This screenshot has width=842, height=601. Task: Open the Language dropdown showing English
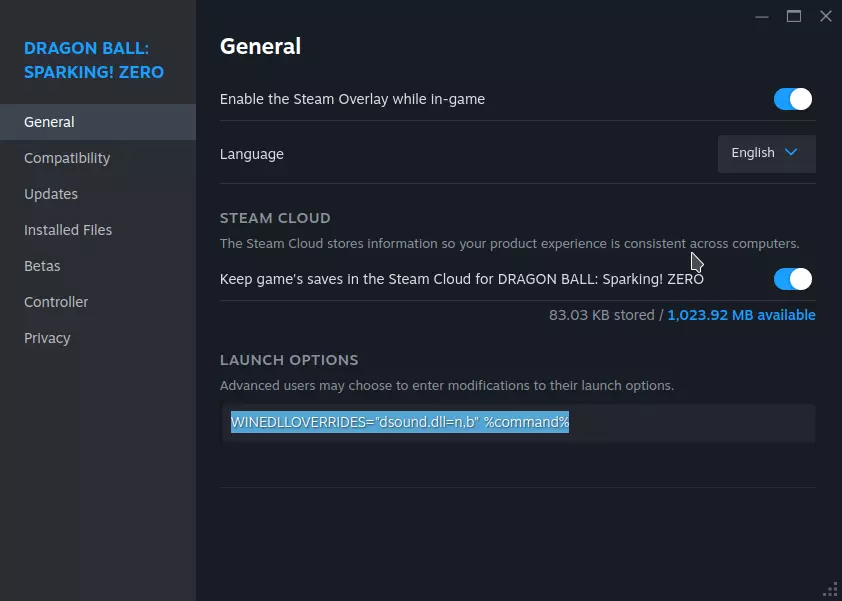[766, 154]
